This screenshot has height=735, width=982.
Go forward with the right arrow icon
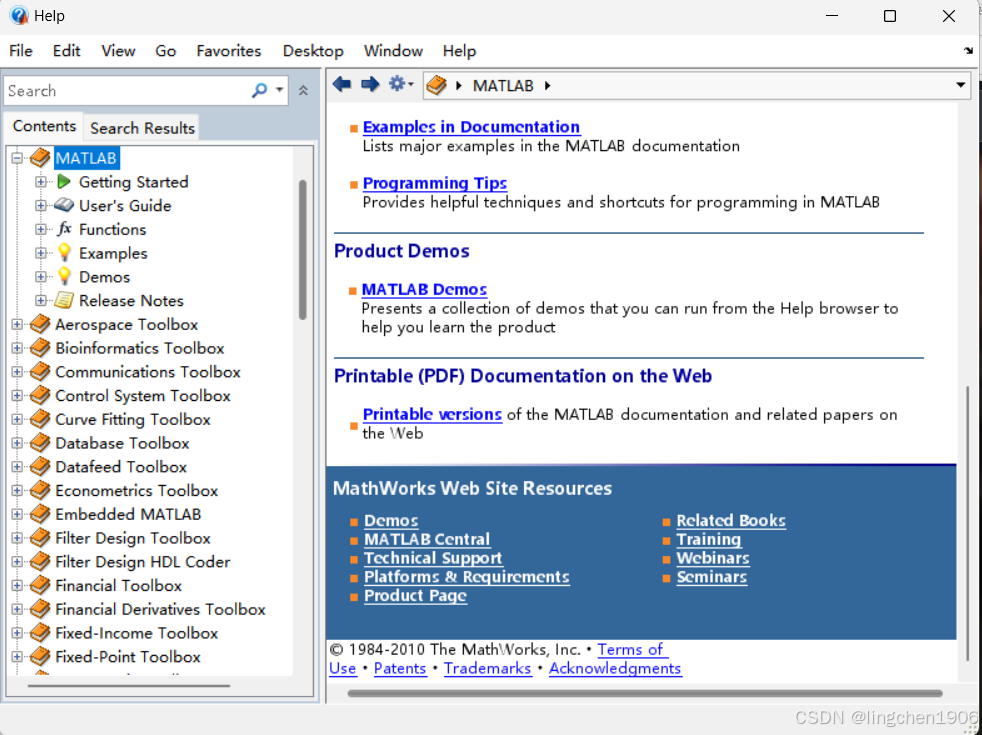(370, 84)
